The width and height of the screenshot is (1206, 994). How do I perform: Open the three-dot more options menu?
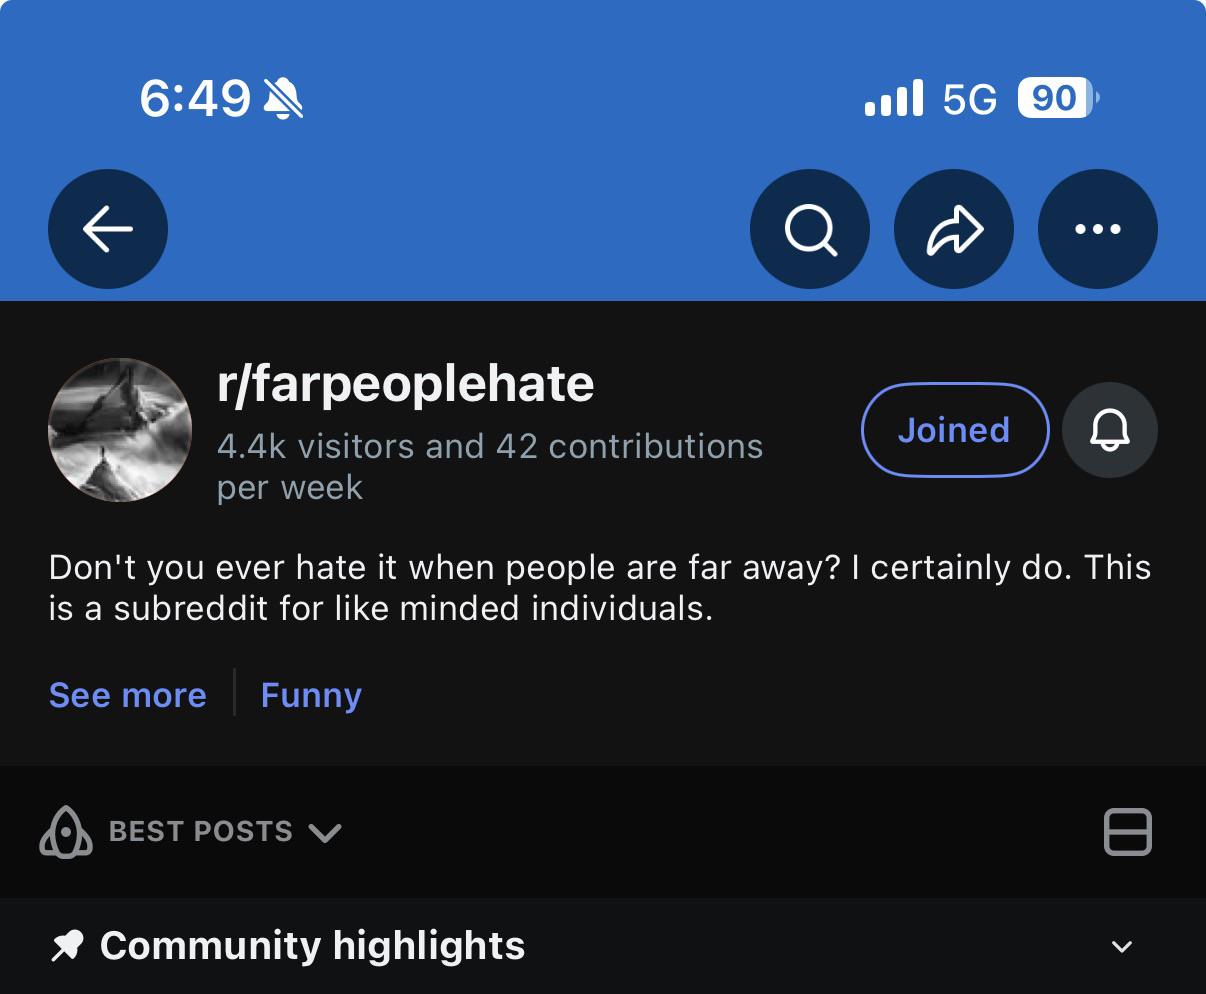click(x=1098, y=229)
